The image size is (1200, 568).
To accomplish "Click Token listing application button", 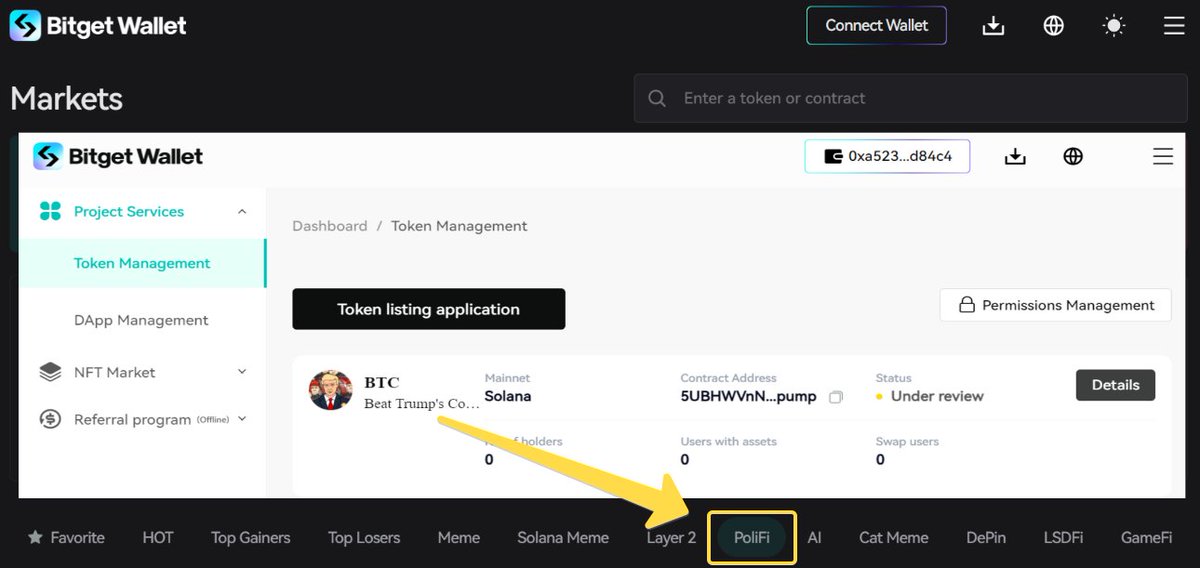I will (x=429, y=309).
